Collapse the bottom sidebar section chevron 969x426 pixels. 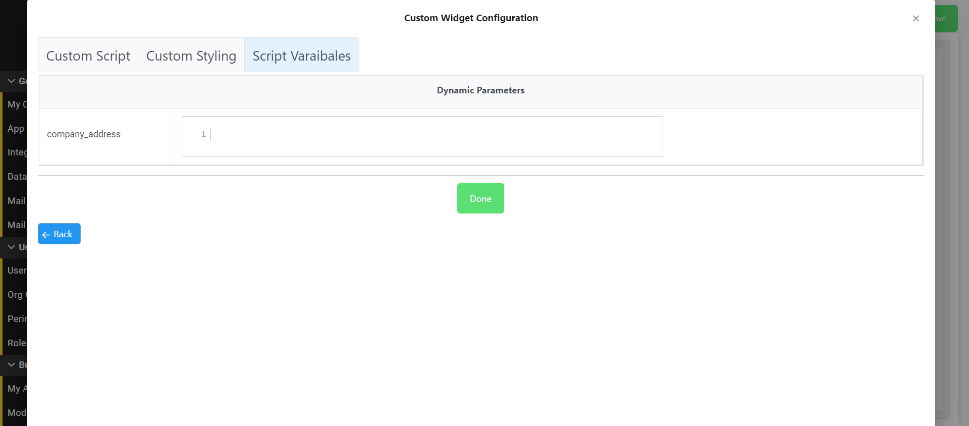coord(11,365)
